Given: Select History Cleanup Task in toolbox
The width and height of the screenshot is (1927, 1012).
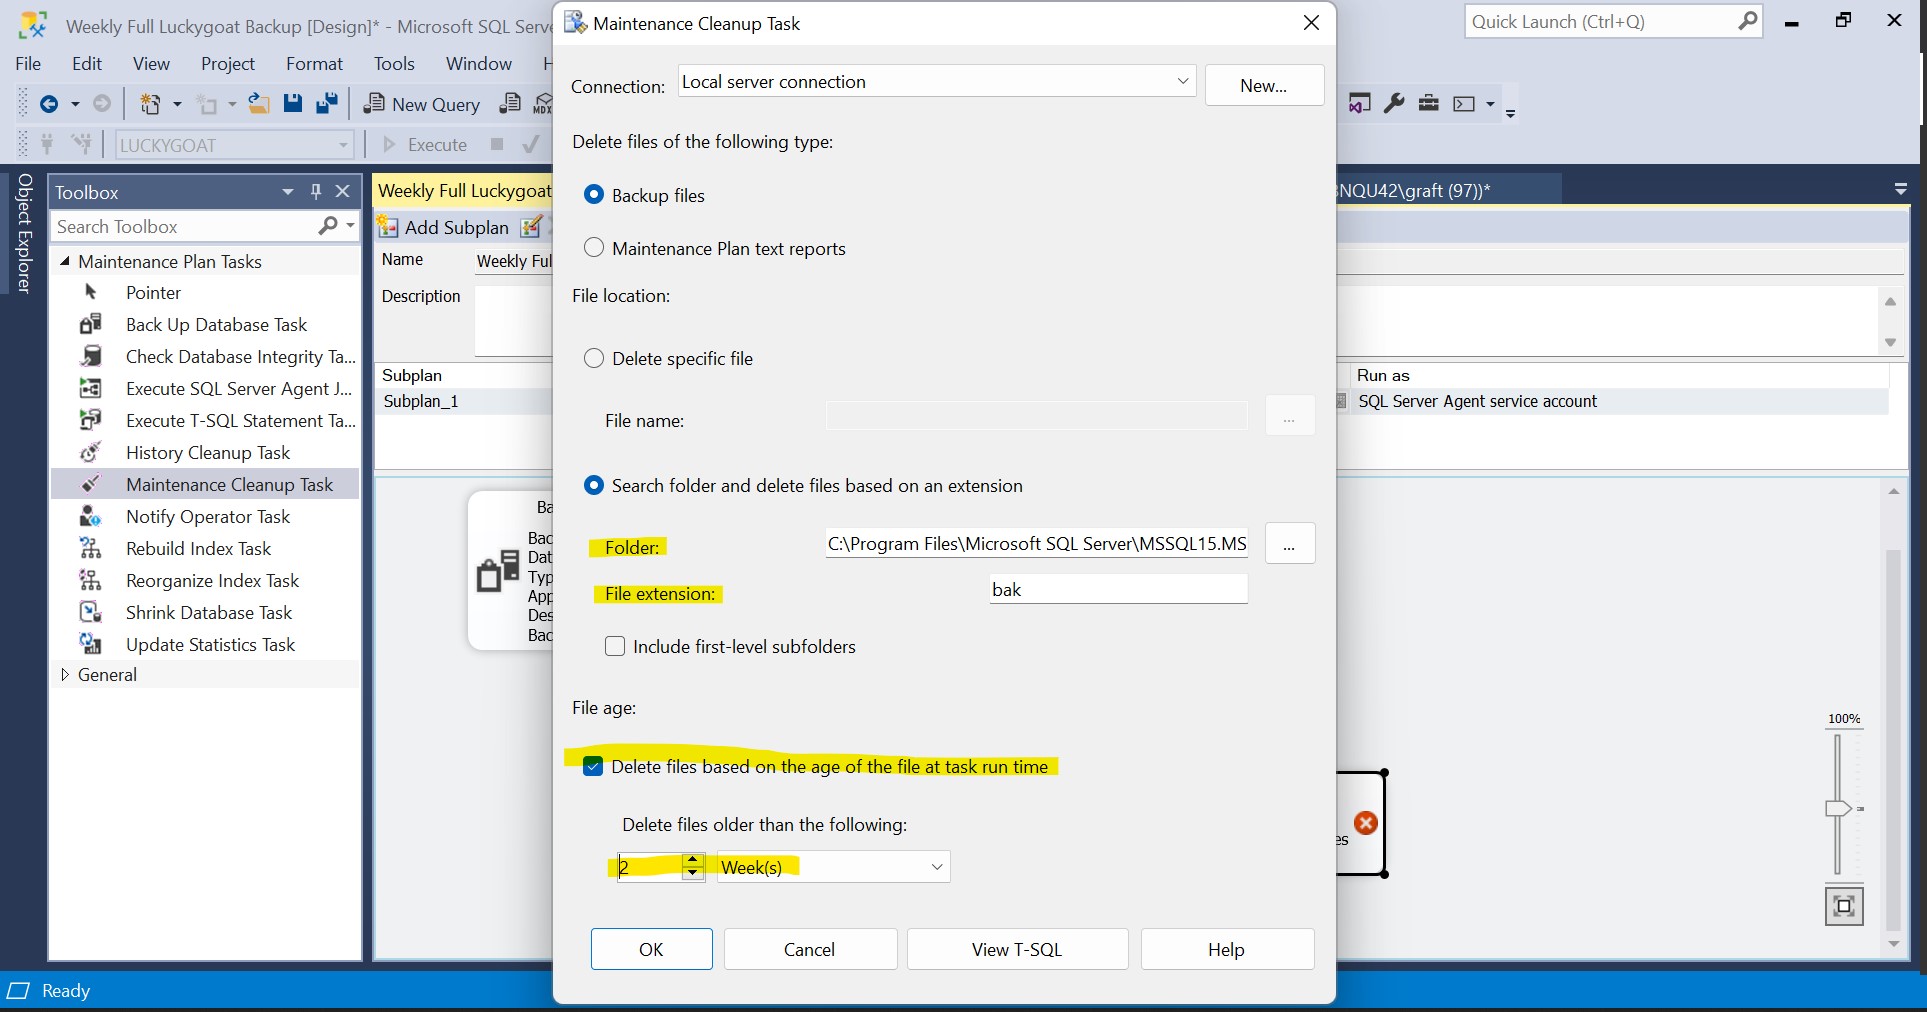Looking at the screenshot, I should 207,453.
